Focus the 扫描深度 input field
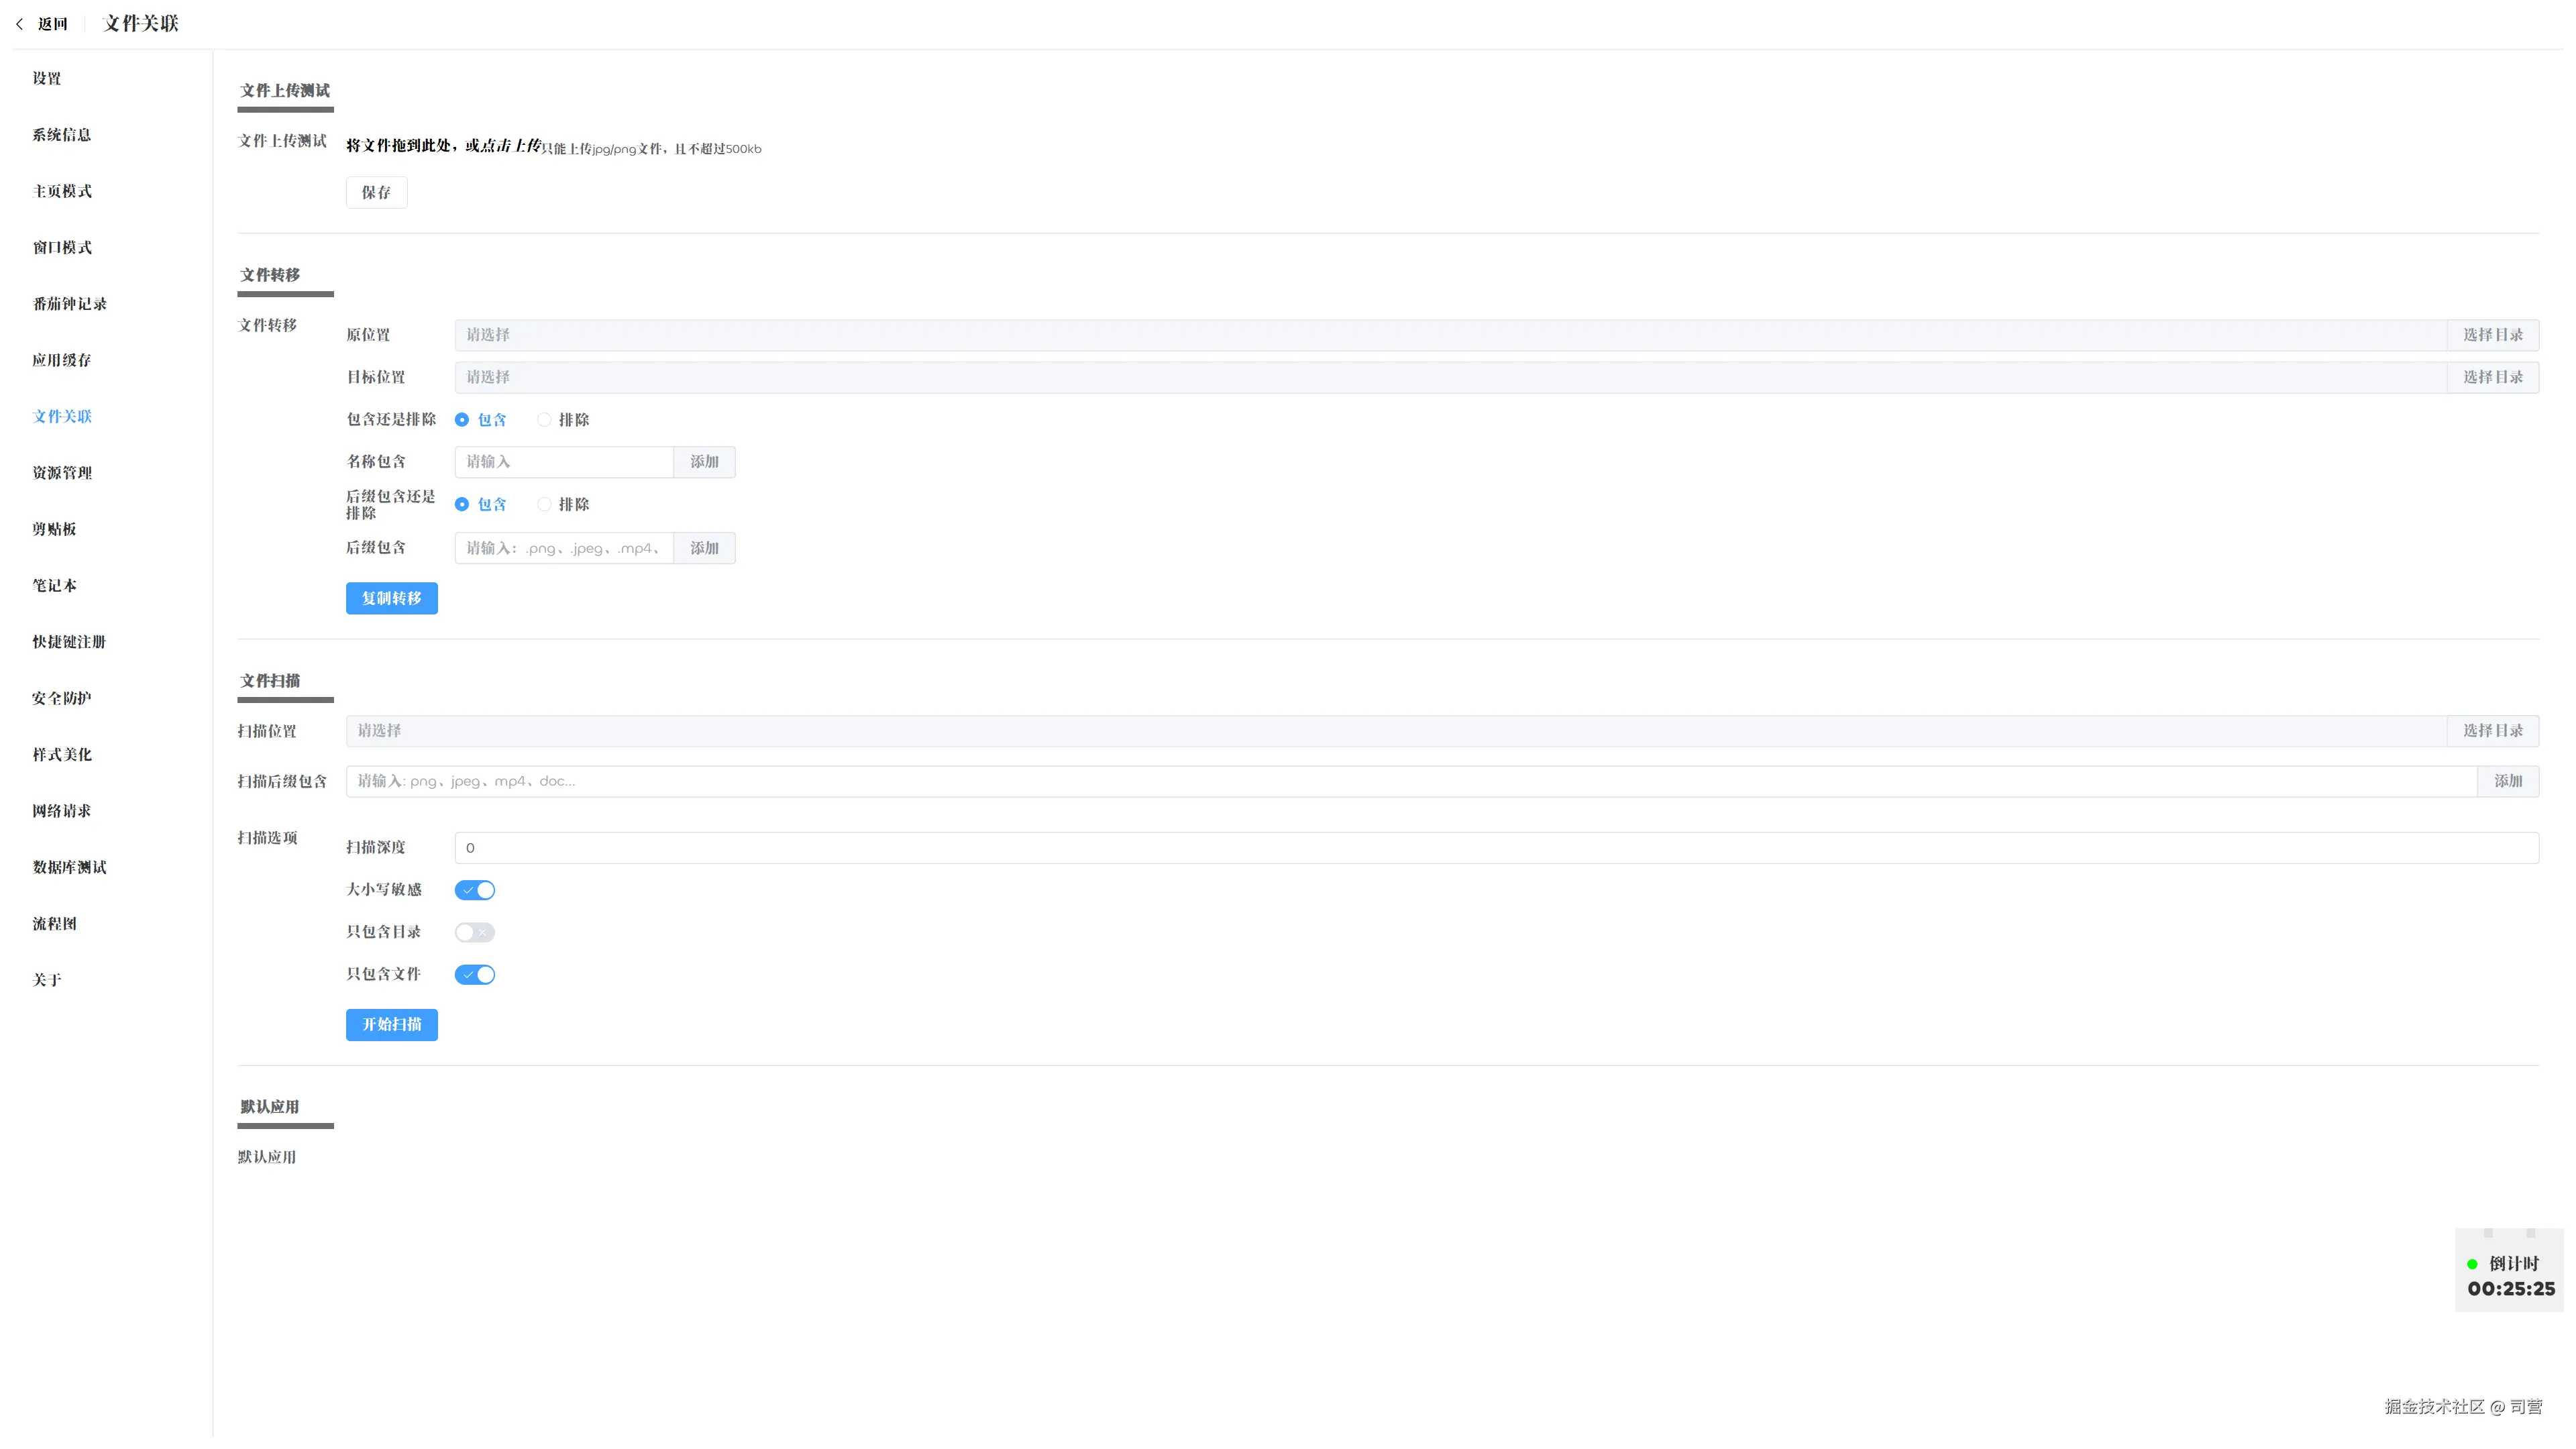This screenshot has height=1449, width=2576. [1495, 848]
